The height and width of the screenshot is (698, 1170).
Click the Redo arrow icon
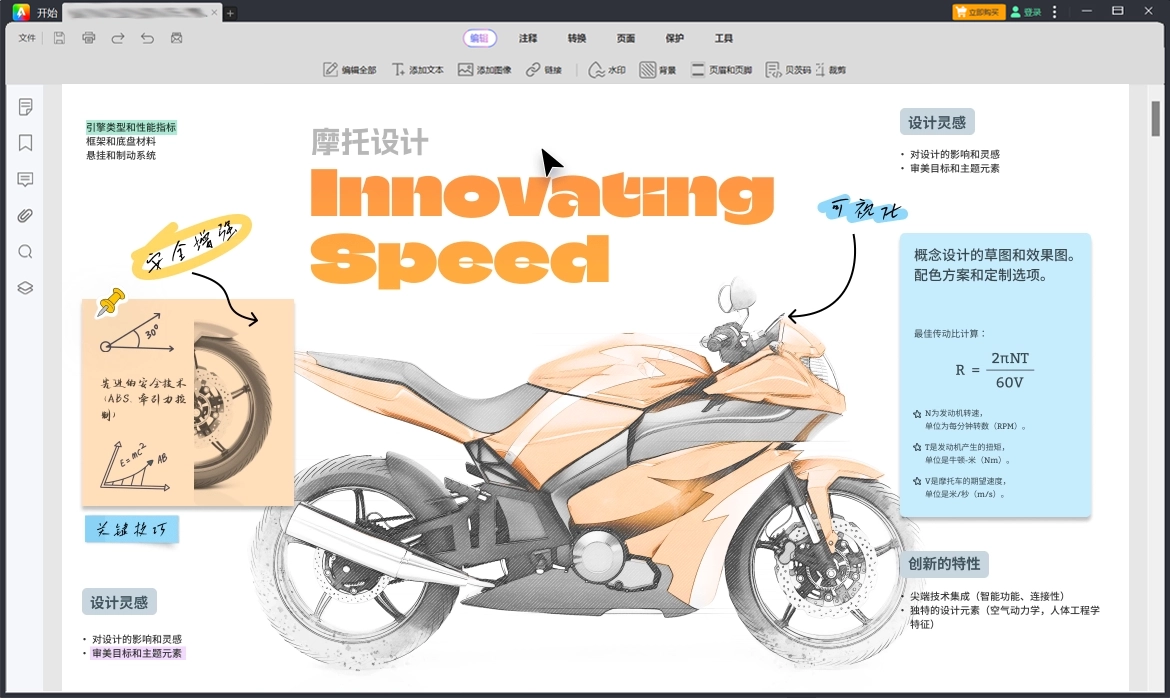click(x=118, y=38)
